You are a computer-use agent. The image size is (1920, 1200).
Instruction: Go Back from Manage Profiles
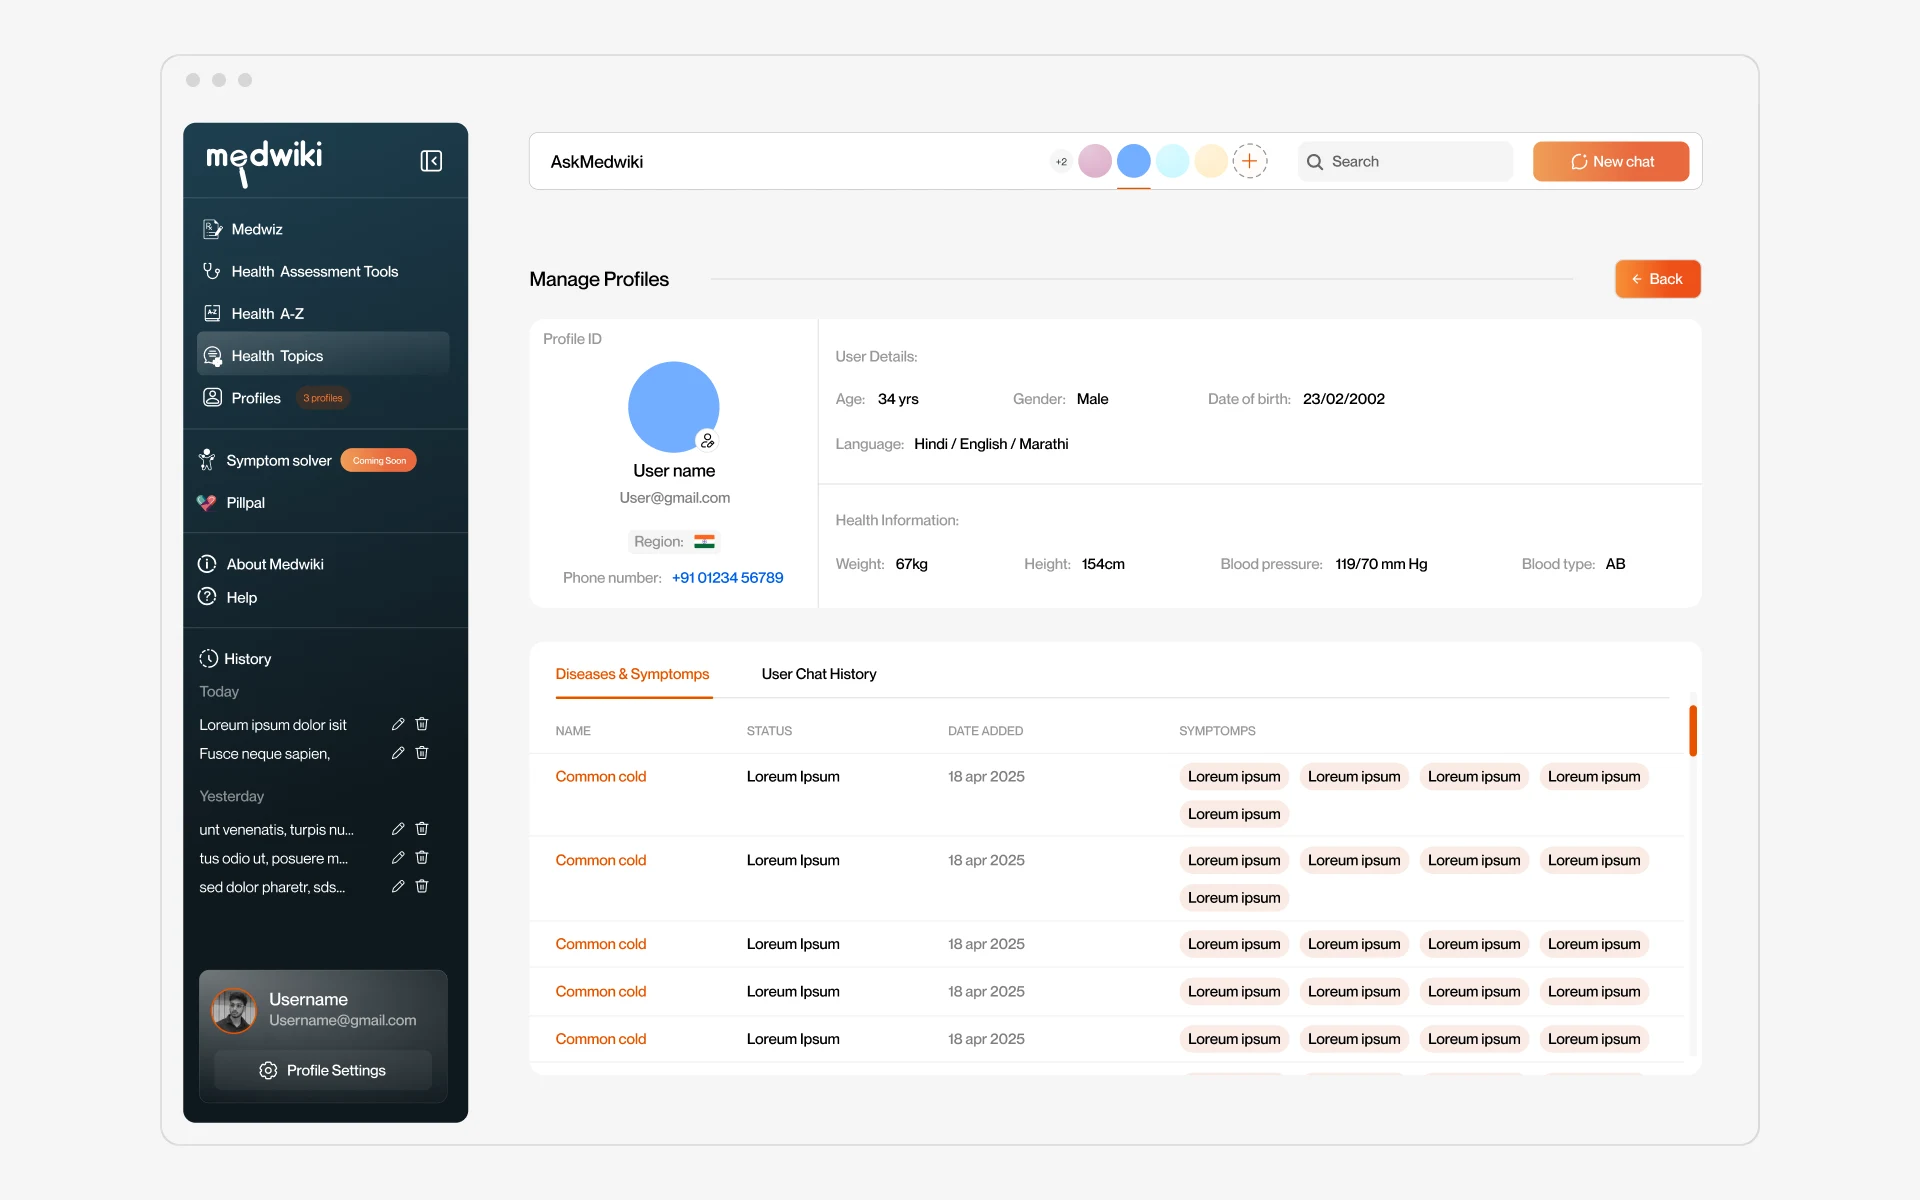tap(1658, 279)
